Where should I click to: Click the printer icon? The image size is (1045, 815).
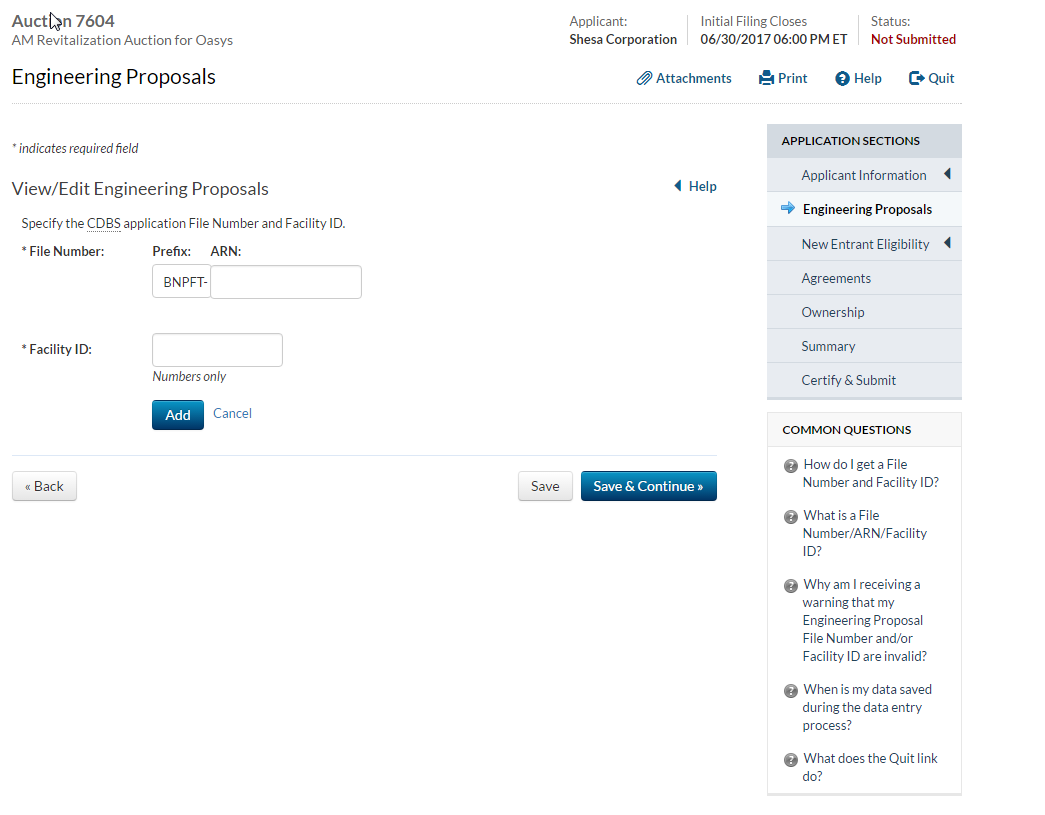(x=767, y=78)
